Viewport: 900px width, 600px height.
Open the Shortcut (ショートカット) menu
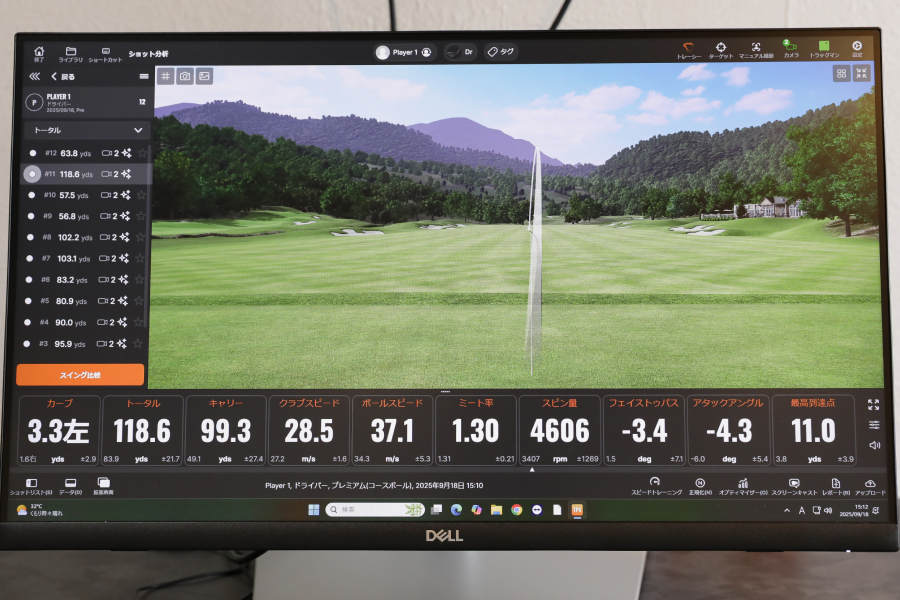click(105, 54)
